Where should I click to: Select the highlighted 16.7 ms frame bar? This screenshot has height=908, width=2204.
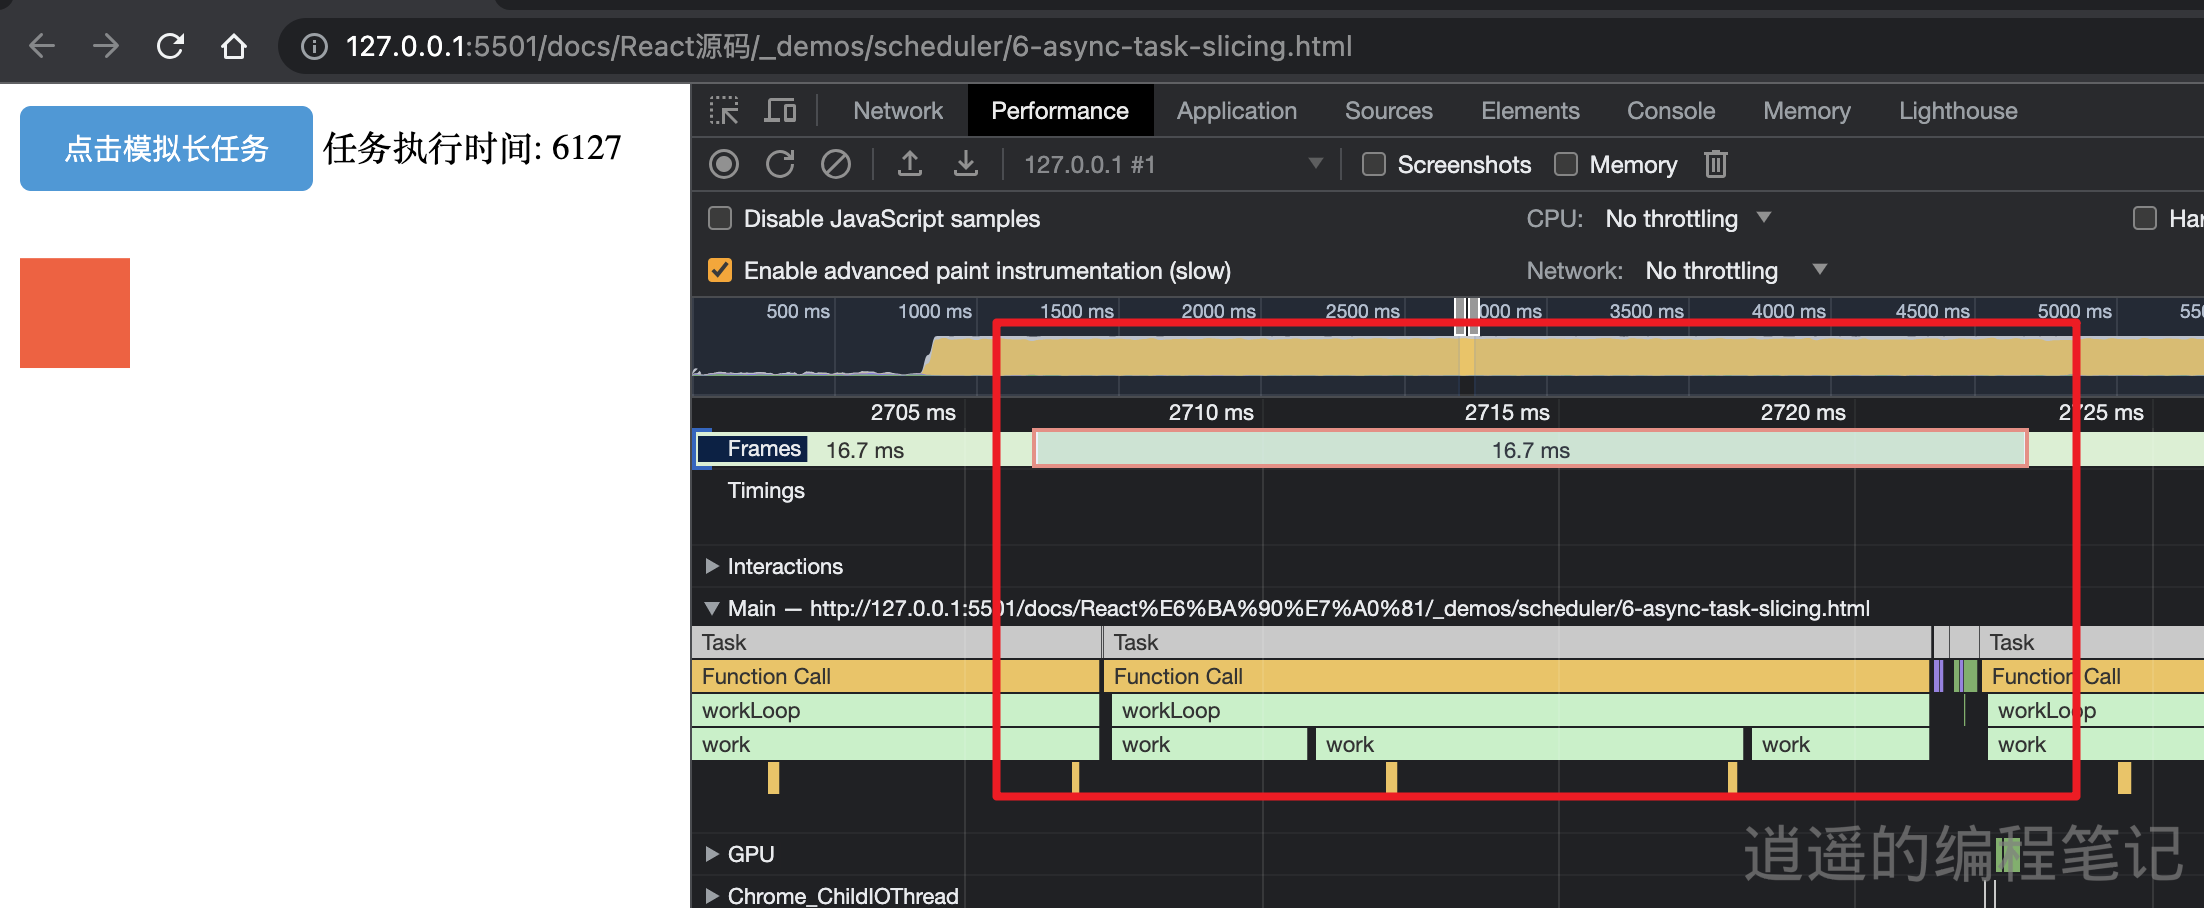click(x=1531, y=450)
